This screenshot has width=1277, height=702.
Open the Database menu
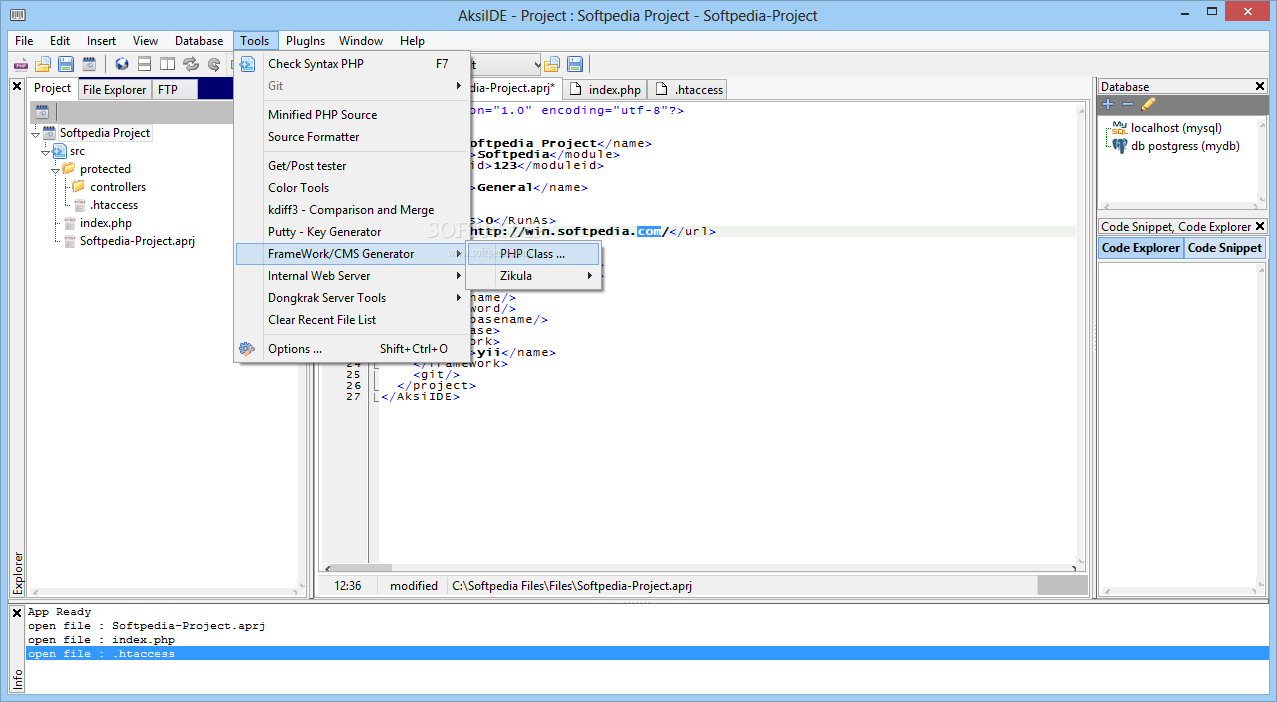(x=199, y=41)
